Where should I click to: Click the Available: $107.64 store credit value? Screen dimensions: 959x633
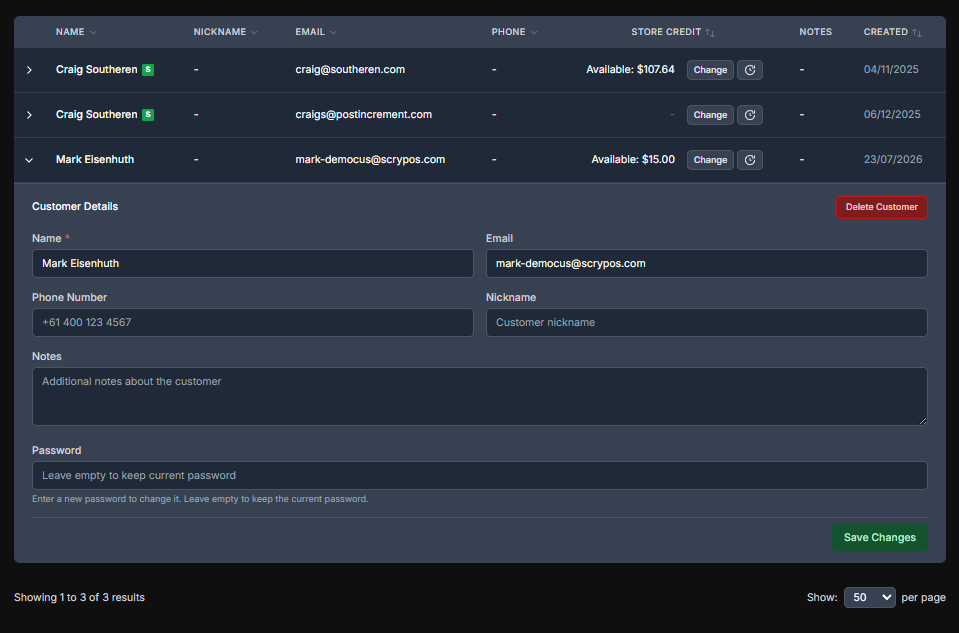click(x=630, y=70)
